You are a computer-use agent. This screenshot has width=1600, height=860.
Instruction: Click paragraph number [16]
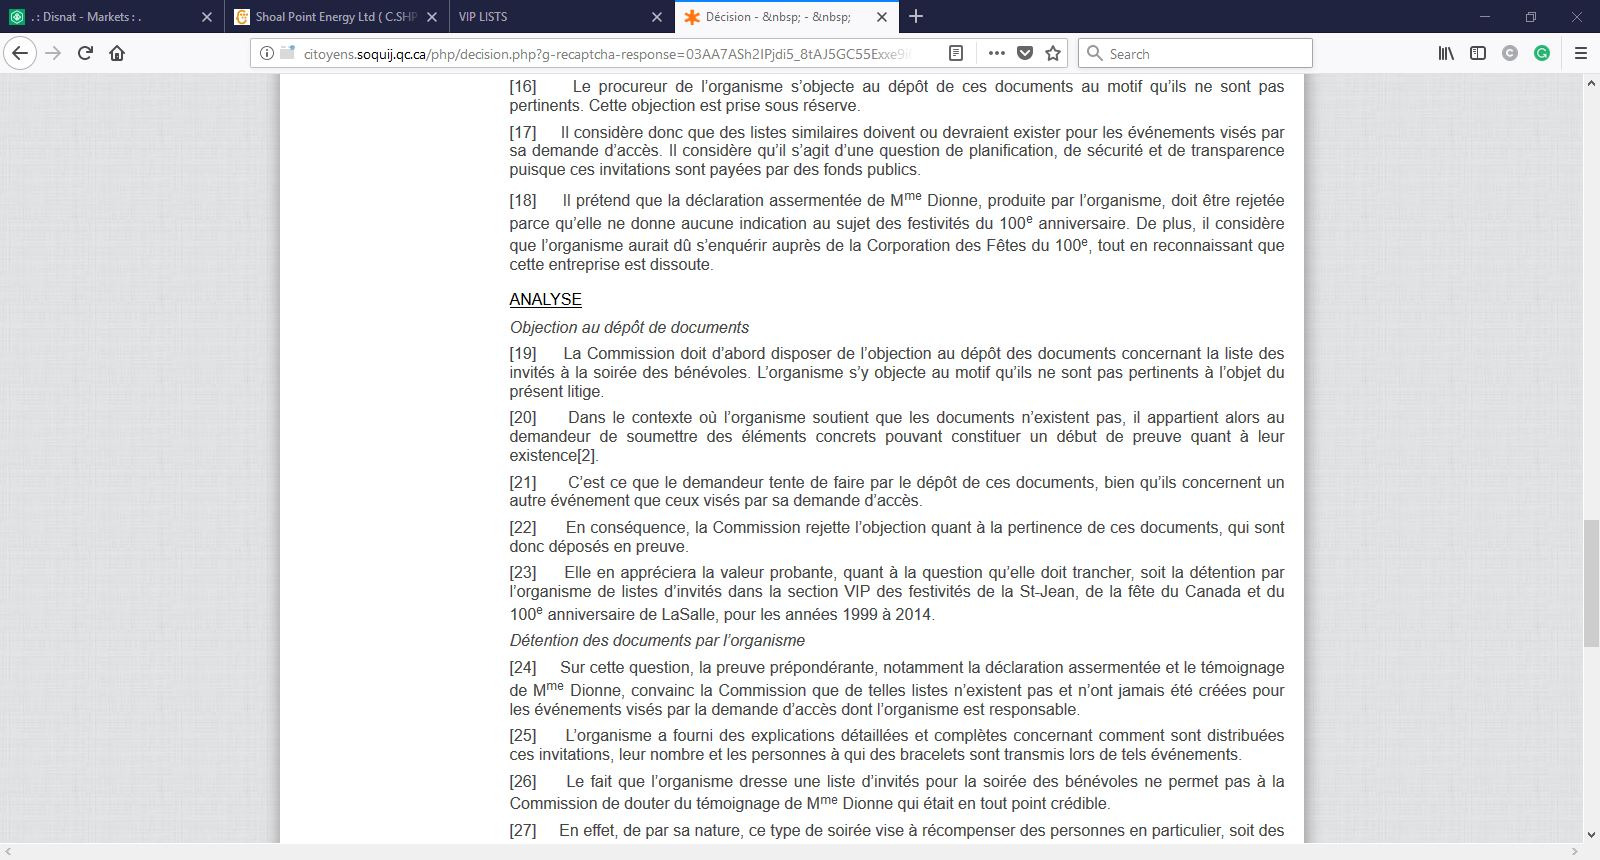point(523,86)
